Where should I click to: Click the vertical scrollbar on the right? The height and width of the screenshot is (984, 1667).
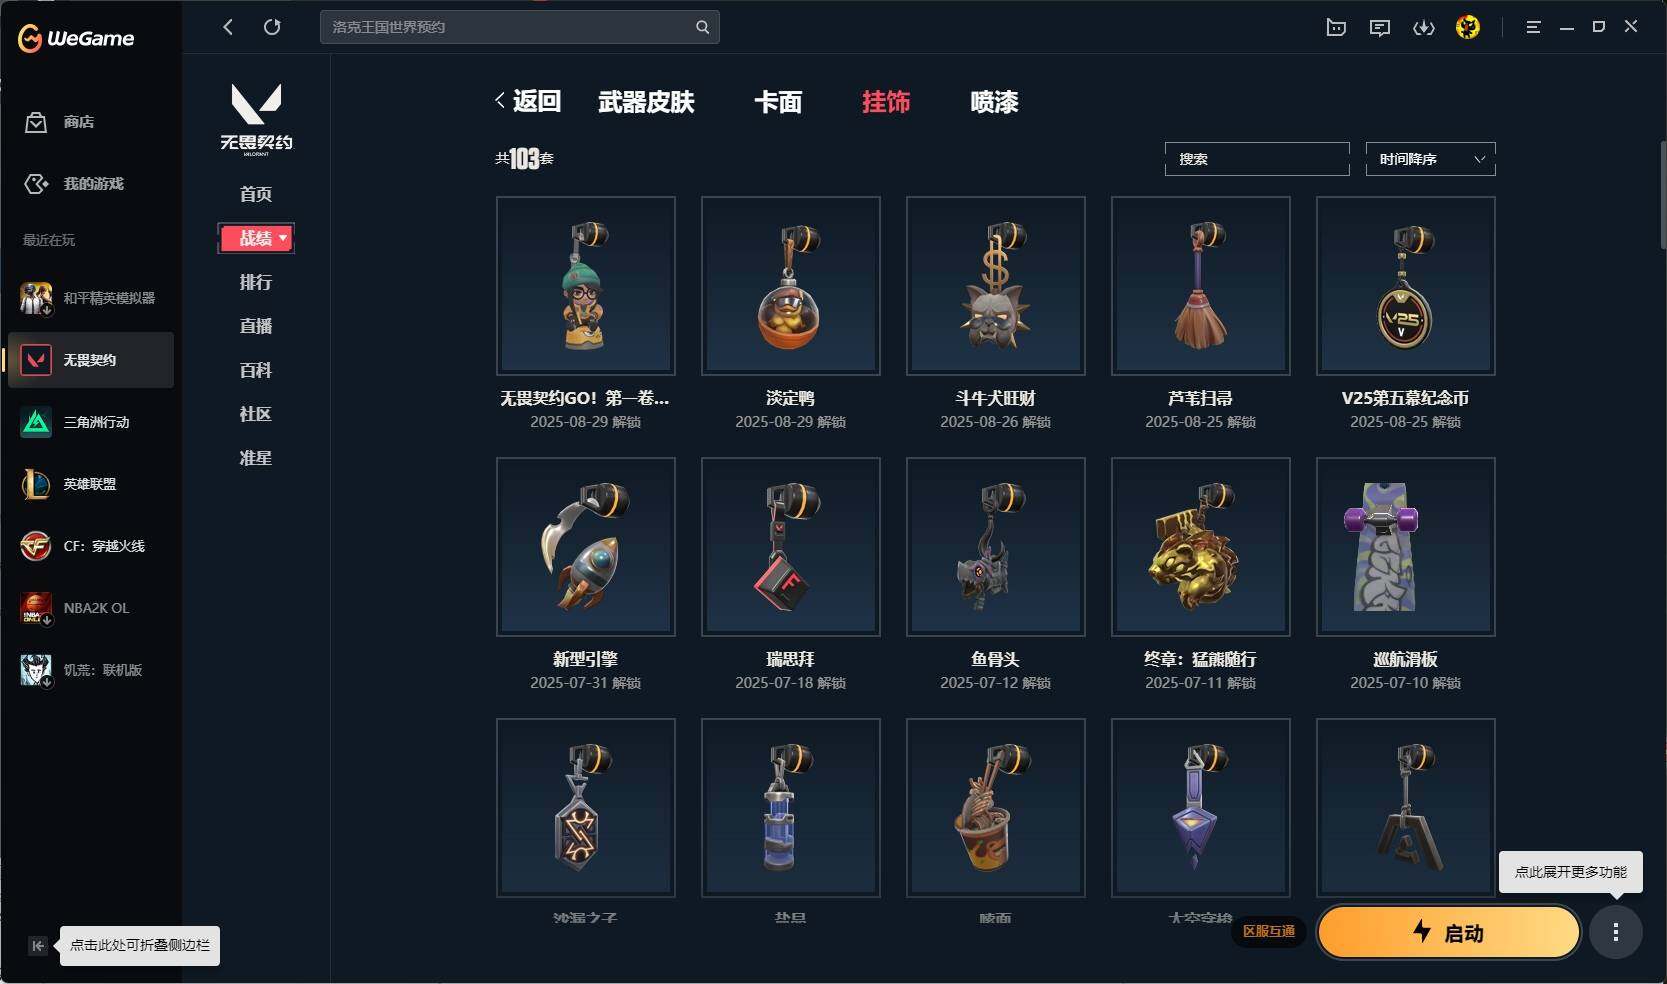(1662, 195)
